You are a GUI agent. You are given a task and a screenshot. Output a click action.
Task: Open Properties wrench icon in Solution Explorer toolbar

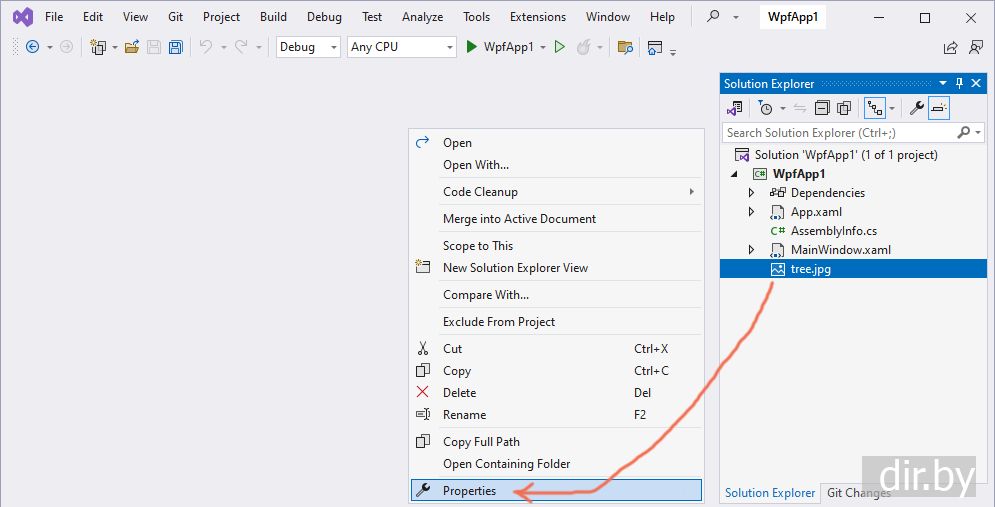pyautogui.click(x=915, y=108)
